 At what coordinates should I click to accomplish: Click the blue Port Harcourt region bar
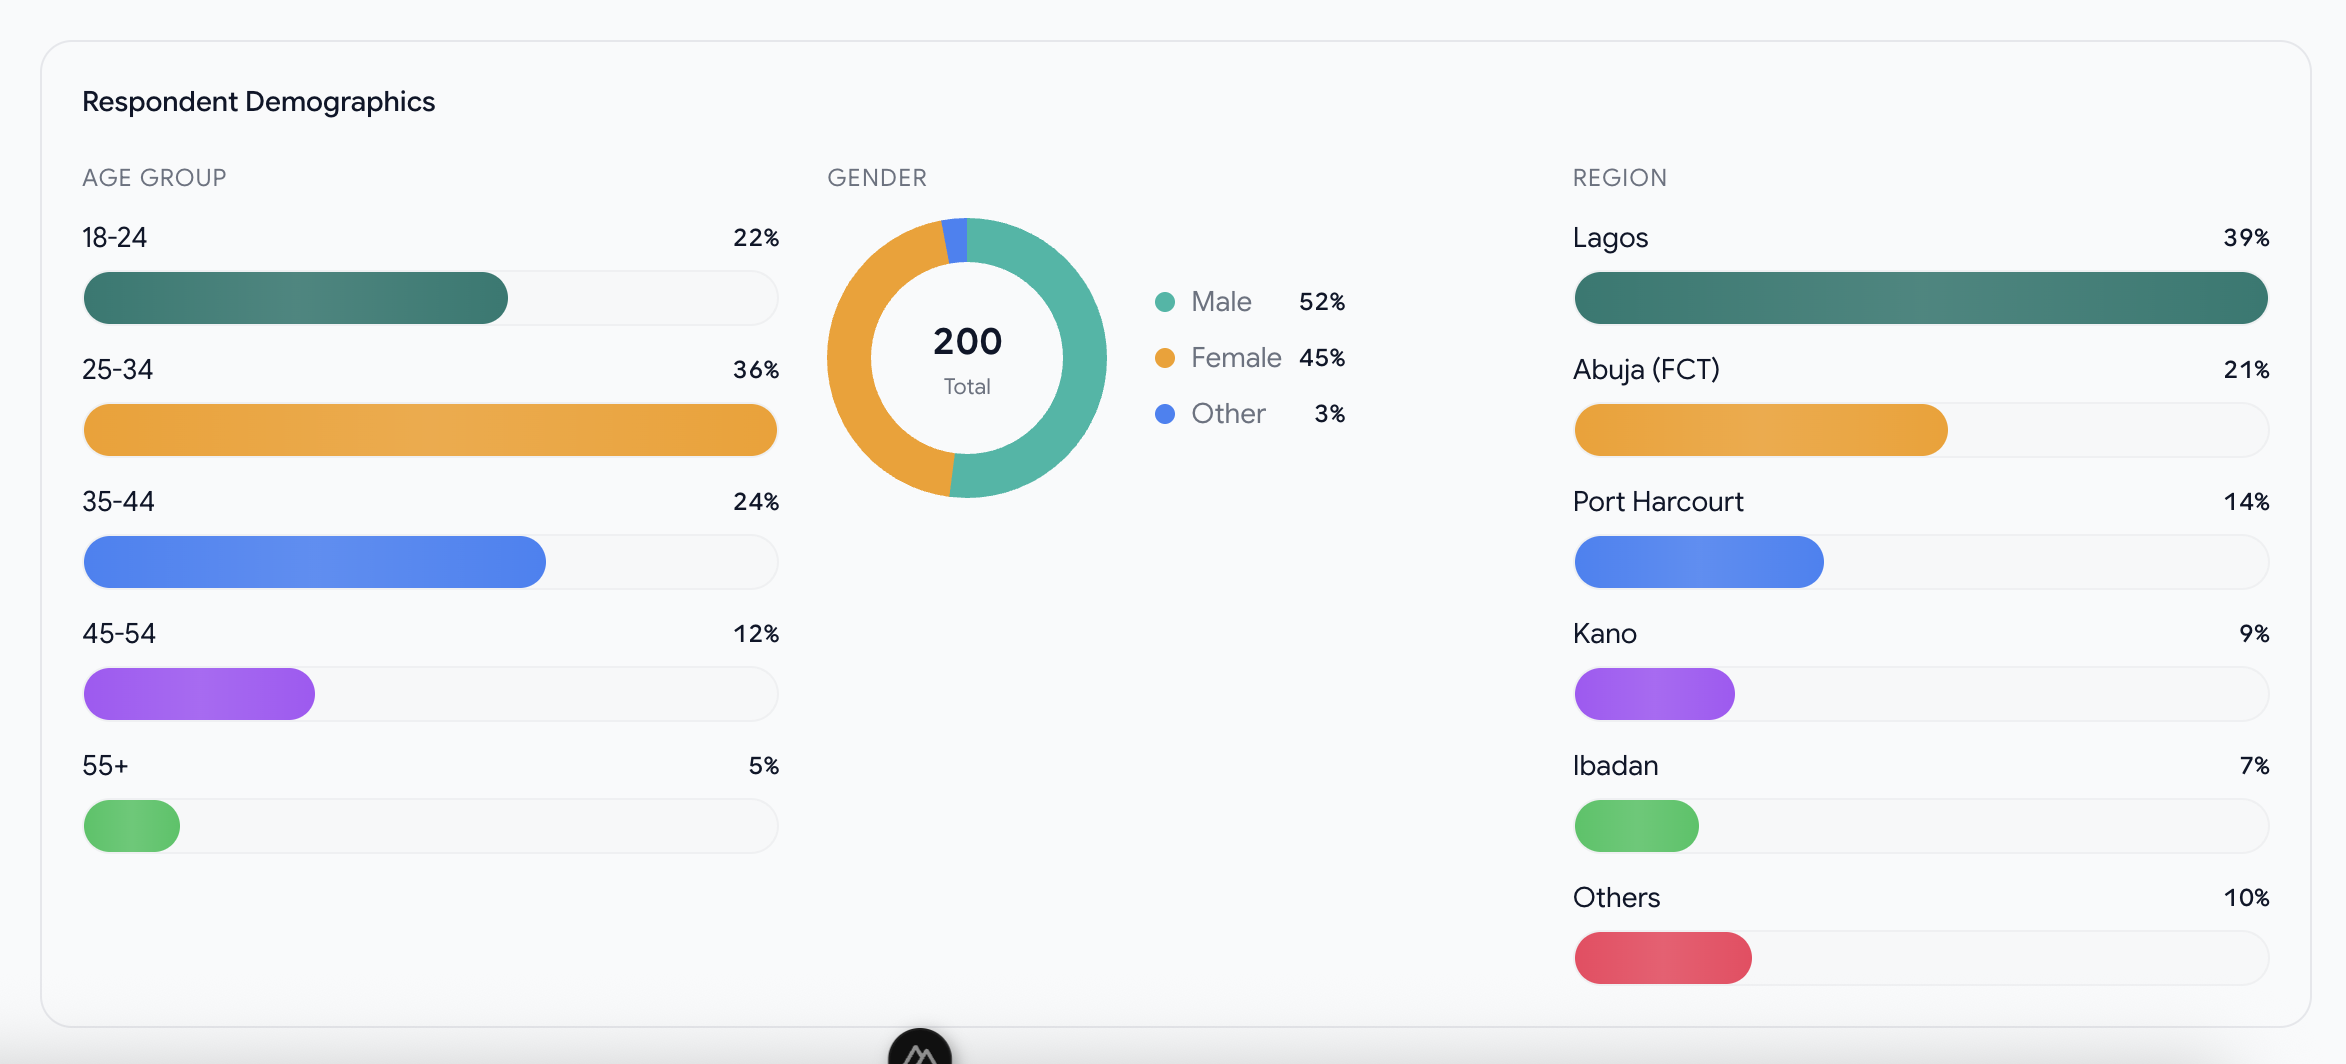[1698, 562]
